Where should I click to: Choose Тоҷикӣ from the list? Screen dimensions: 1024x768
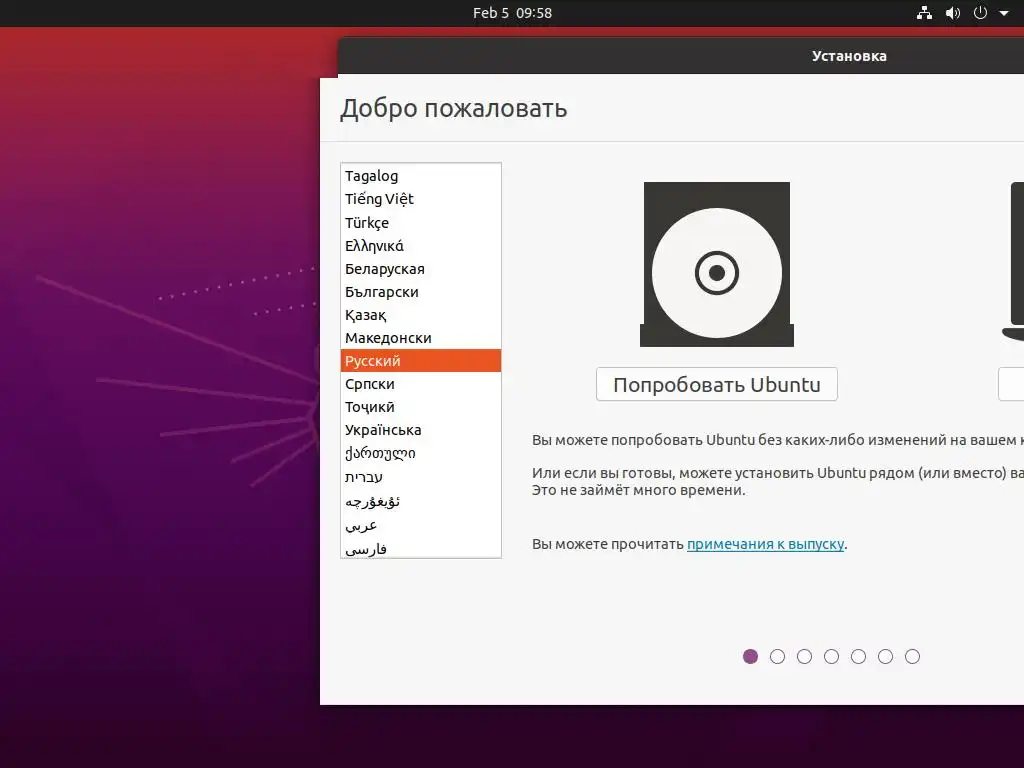tap(421, 407)
